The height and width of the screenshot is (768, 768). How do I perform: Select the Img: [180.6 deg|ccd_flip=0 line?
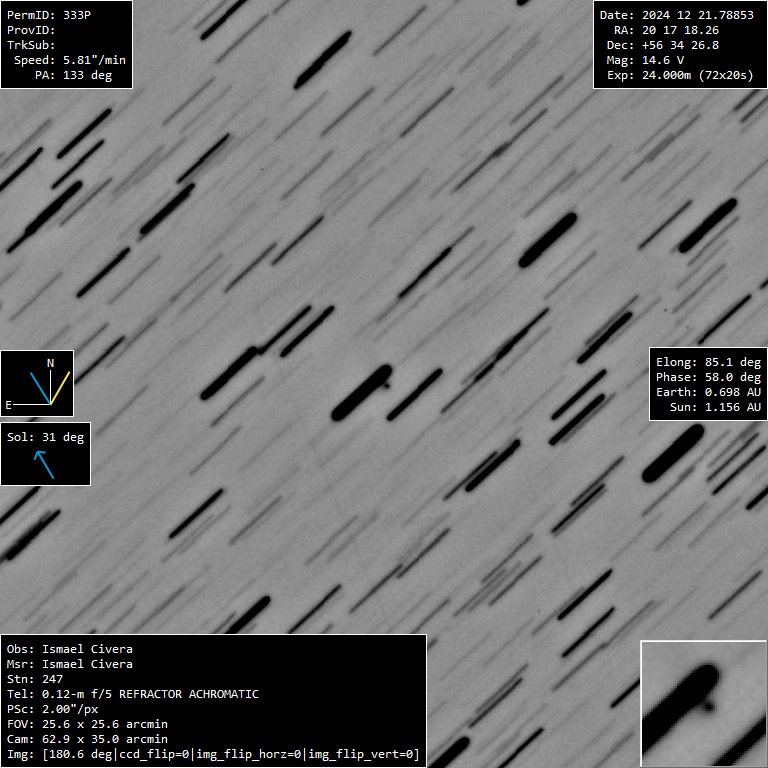[x=213, y=754]
